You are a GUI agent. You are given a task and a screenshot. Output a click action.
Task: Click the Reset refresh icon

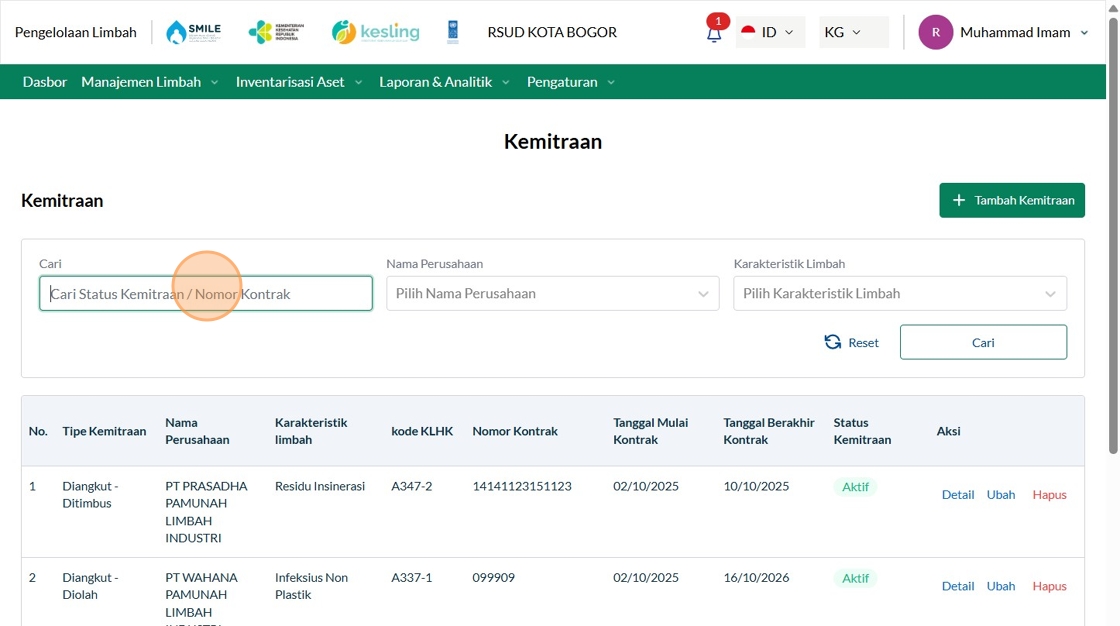pos(833,342)
